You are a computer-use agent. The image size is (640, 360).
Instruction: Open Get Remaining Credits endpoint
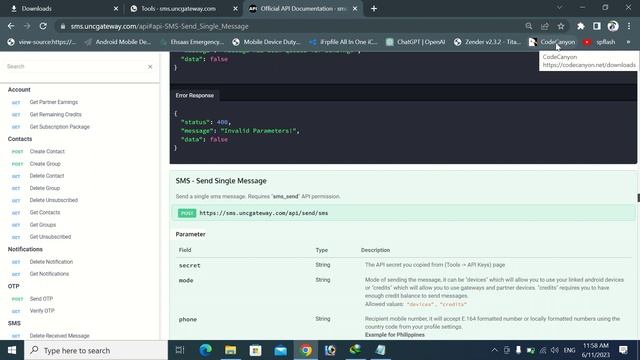[x=56, y=114]
